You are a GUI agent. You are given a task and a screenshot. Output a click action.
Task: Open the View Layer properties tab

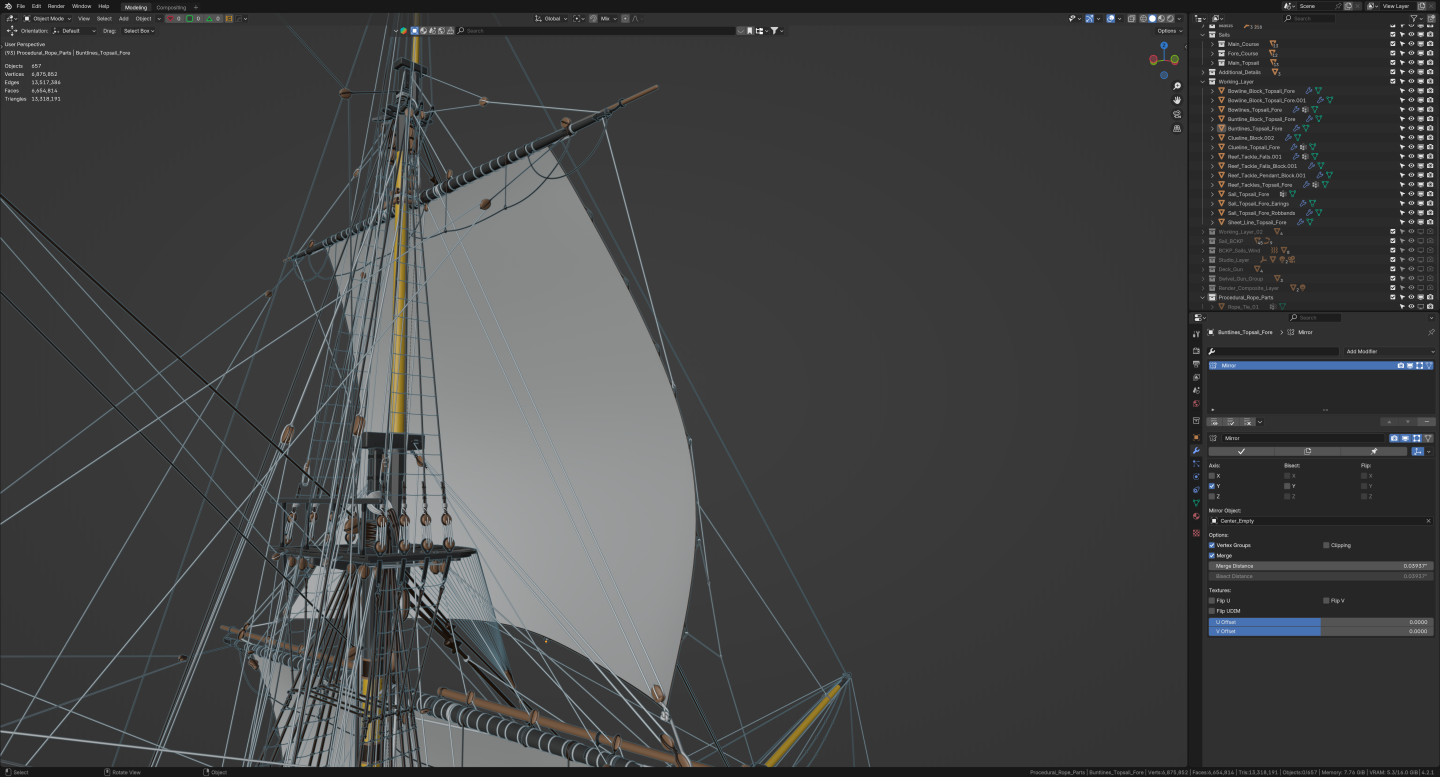pos(1196,377)
